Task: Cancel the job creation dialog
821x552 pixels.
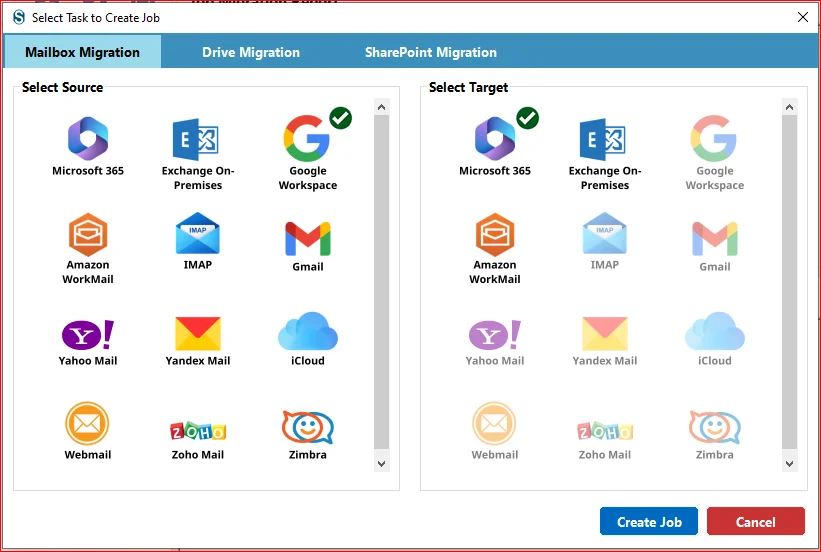Action: (756, 522)
